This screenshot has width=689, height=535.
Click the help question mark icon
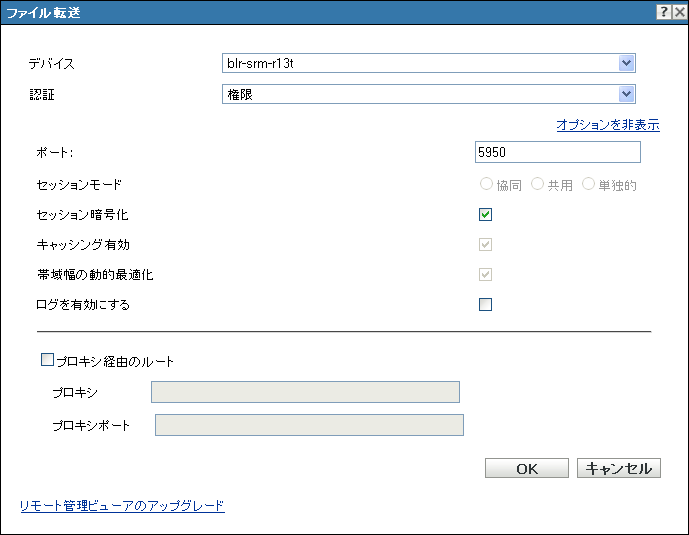(663, 12)
